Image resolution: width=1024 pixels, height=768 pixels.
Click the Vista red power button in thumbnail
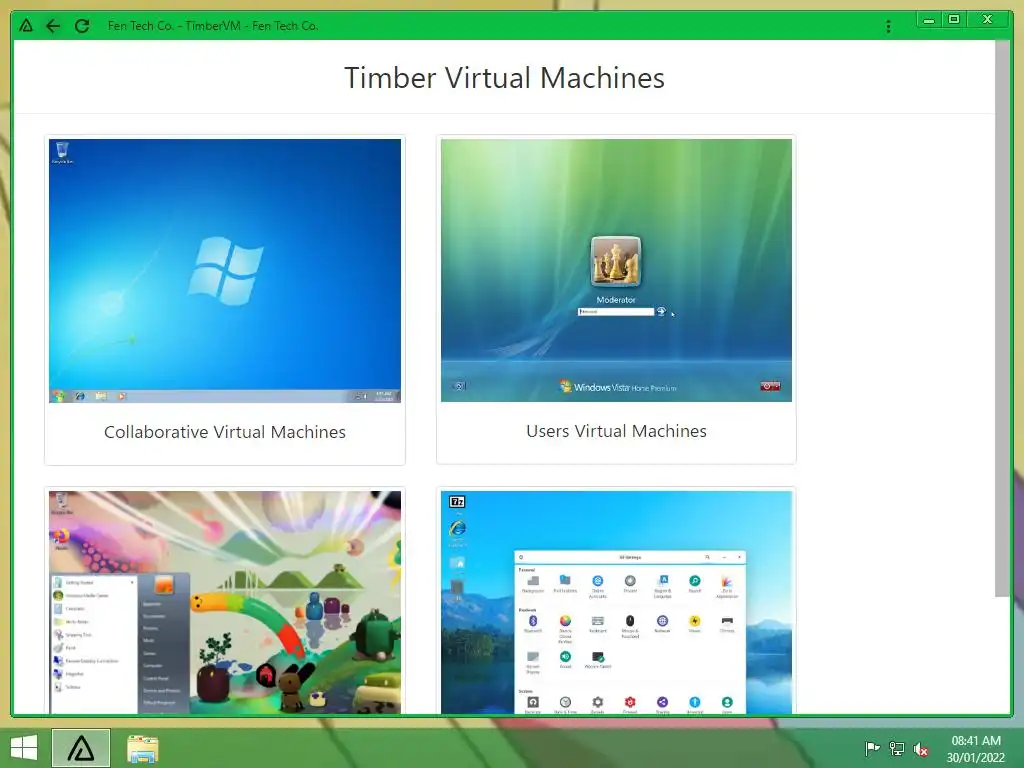[770, 386]
